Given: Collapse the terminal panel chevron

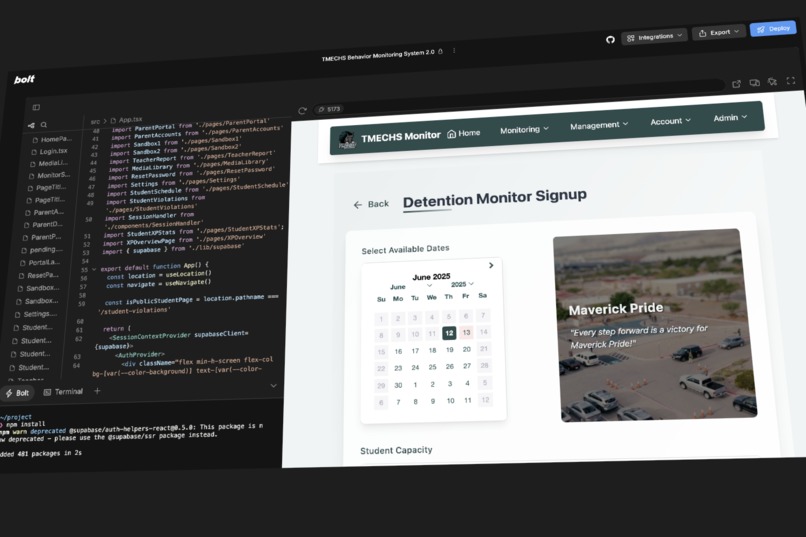Looking at the screenshot, I should point(273,385).
